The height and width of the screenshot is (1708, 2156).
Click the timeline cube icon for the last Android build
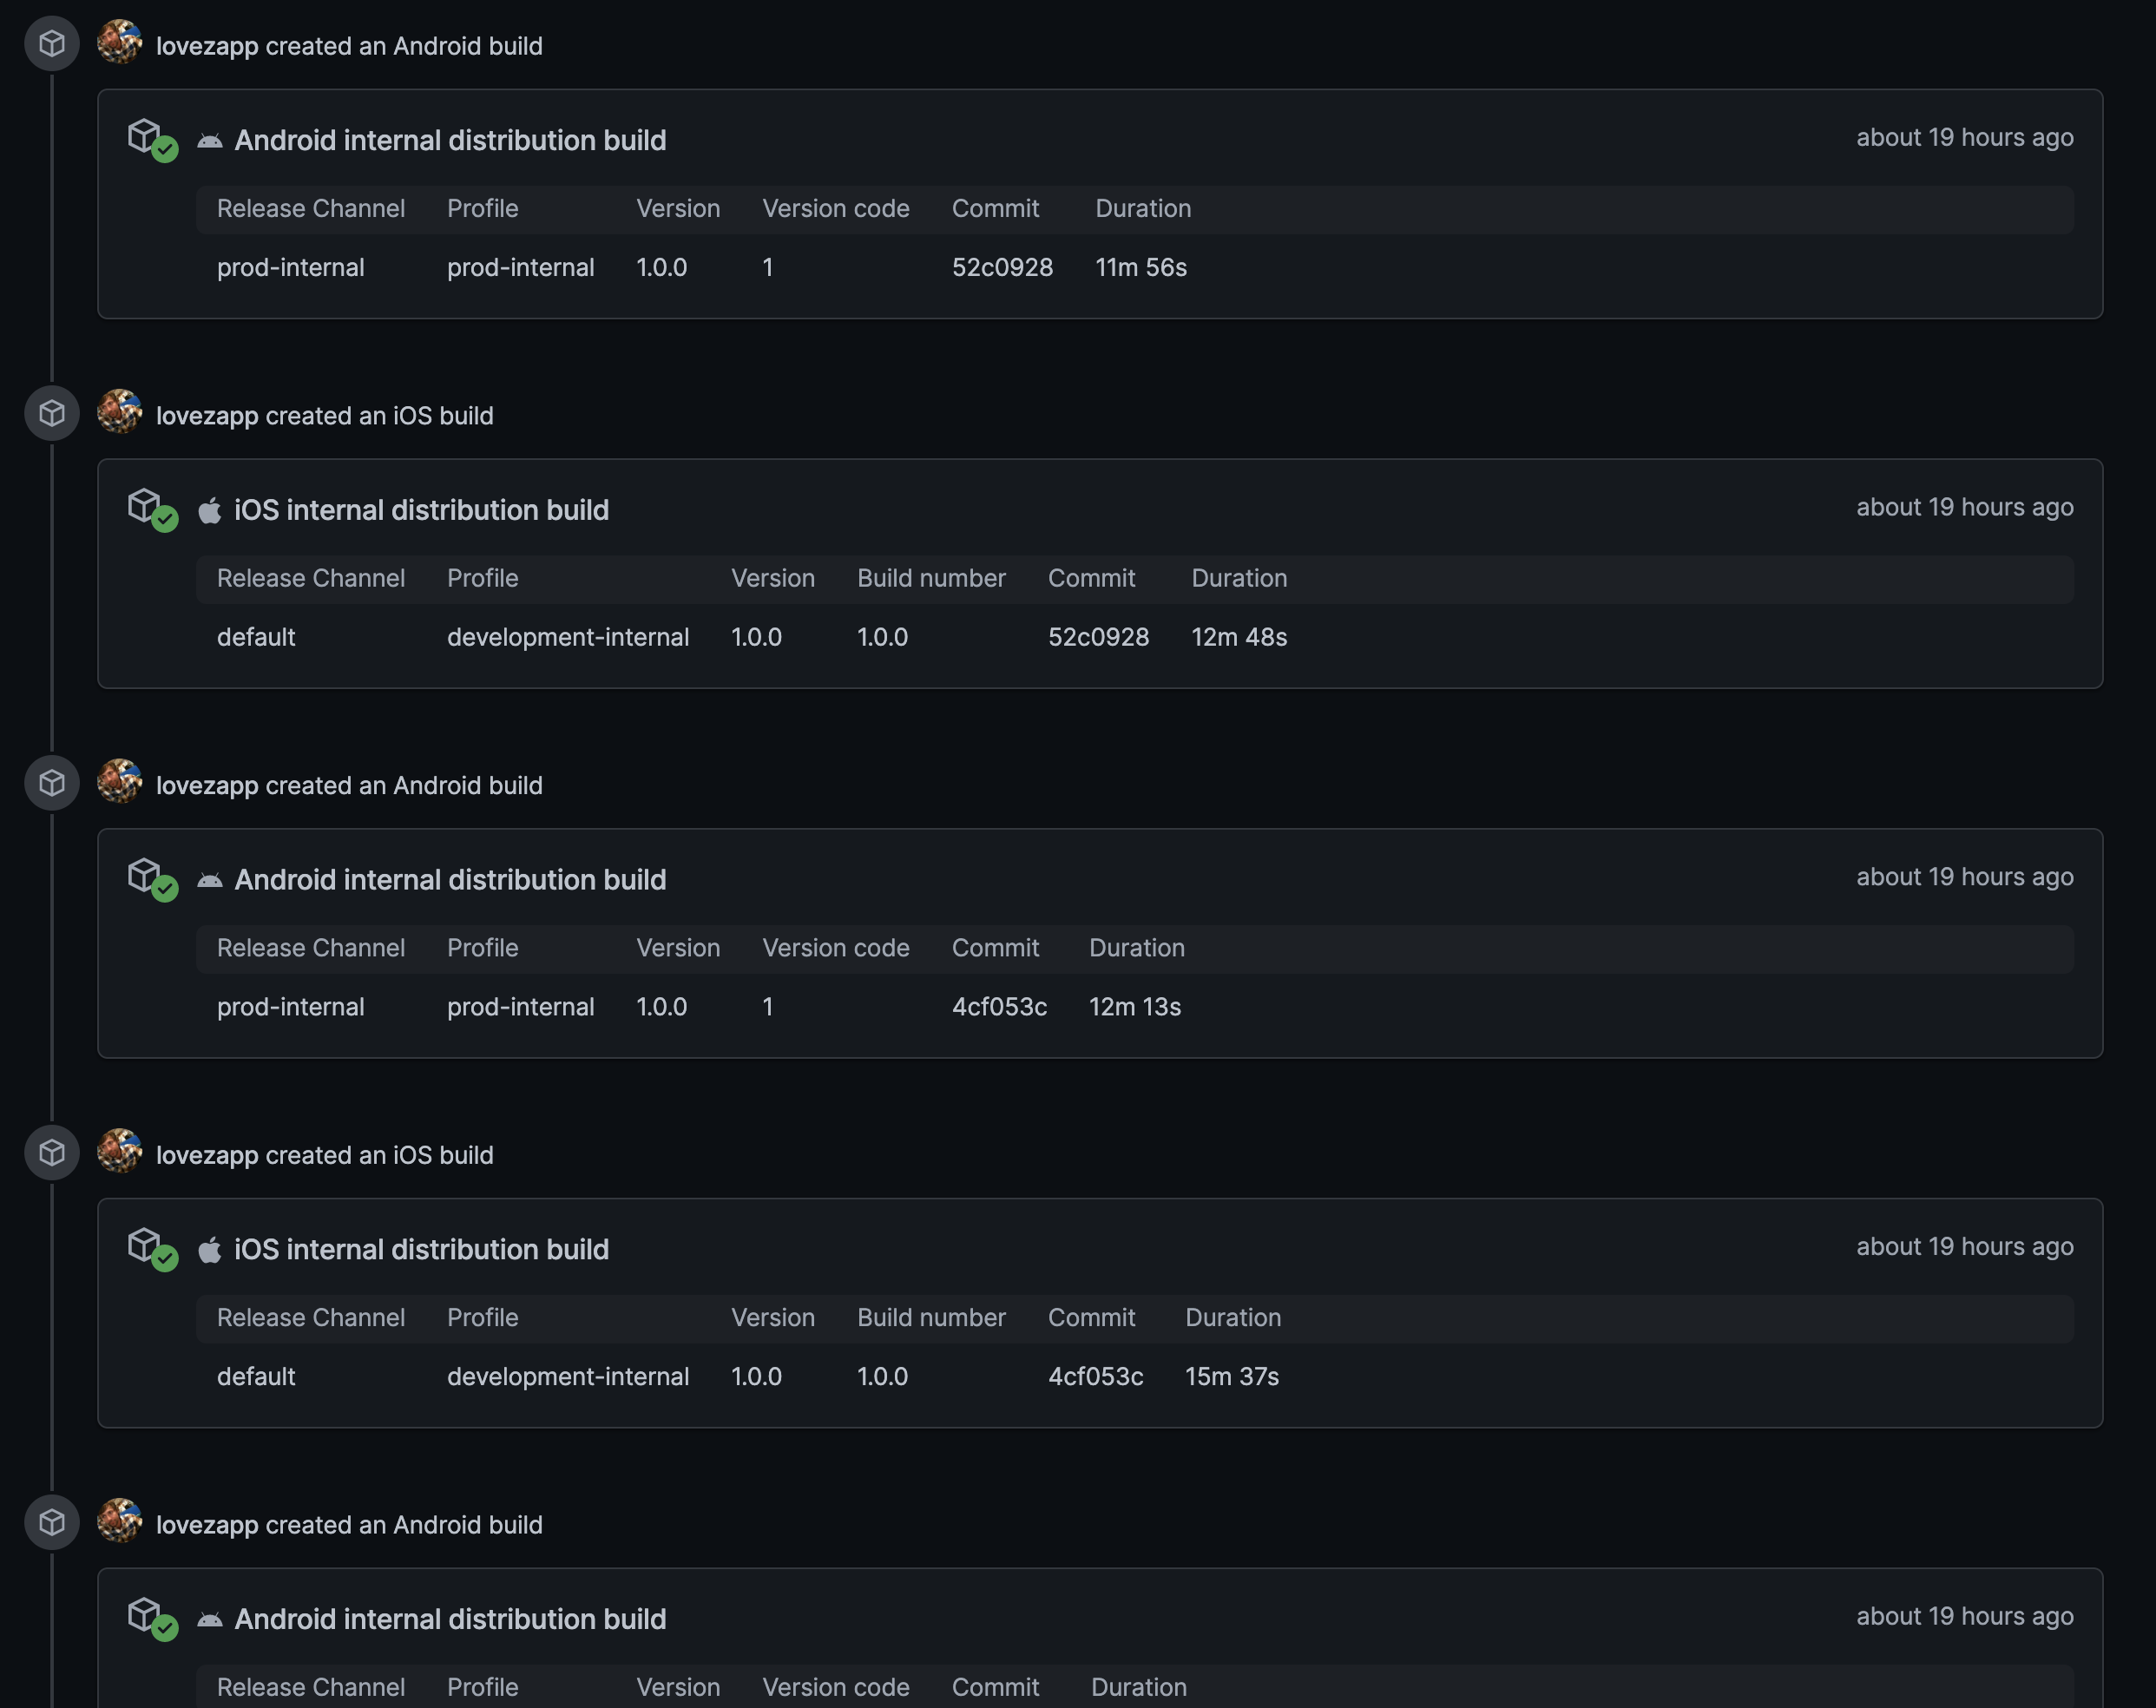click(x=52, y=1522)
